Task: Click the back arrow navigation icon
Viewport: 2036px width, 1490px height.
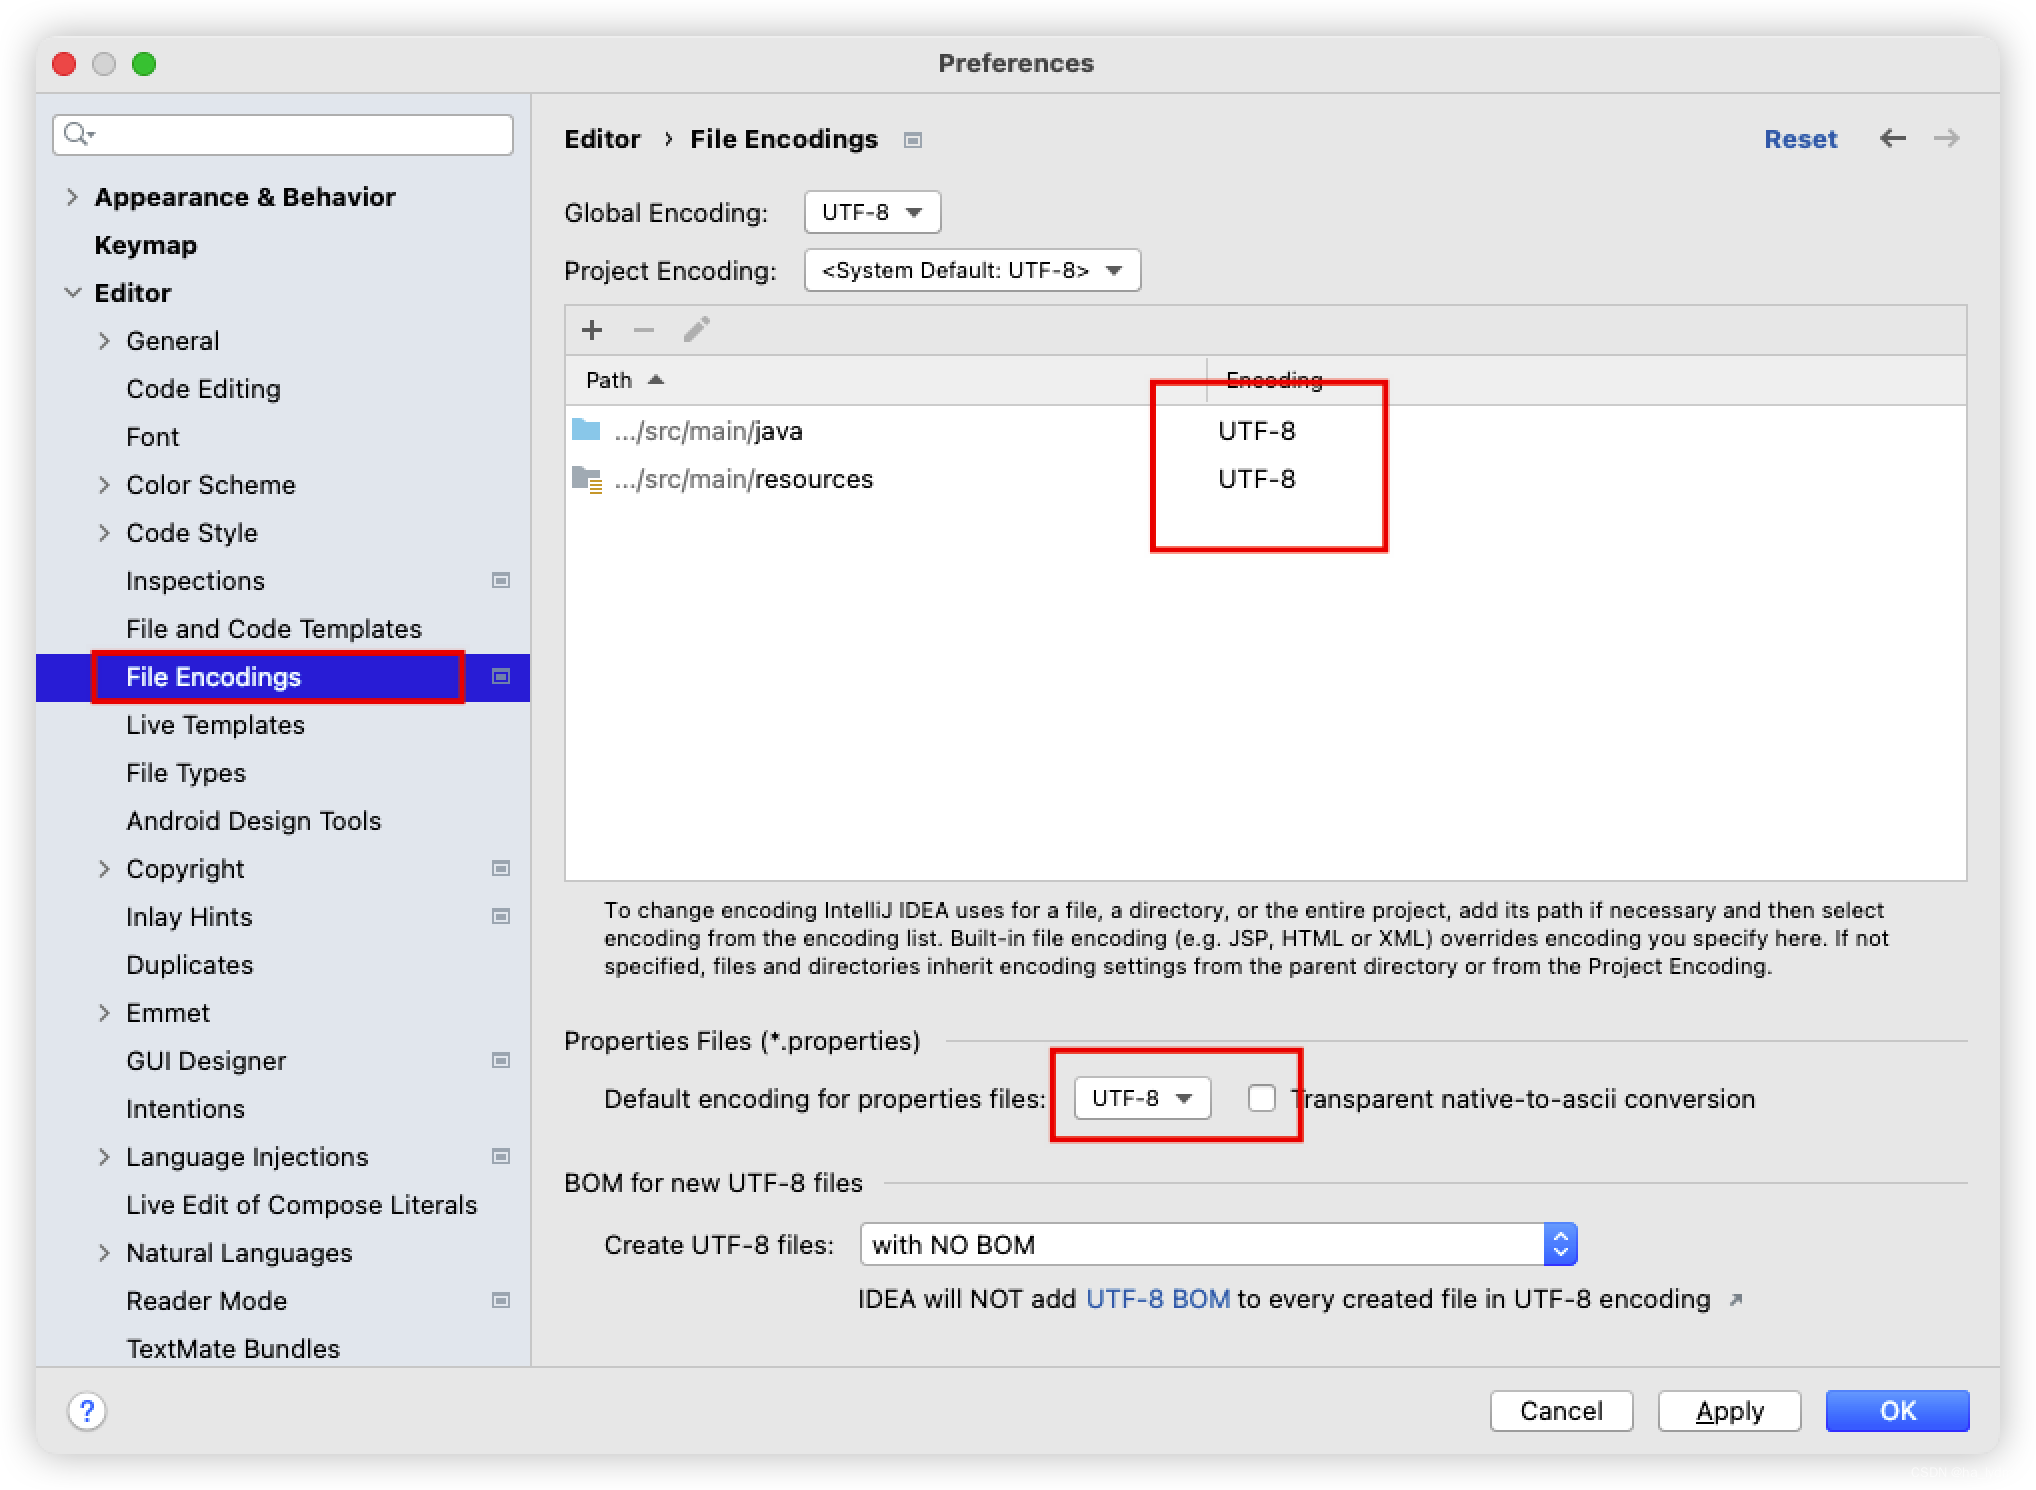Action: [1892, 138]
